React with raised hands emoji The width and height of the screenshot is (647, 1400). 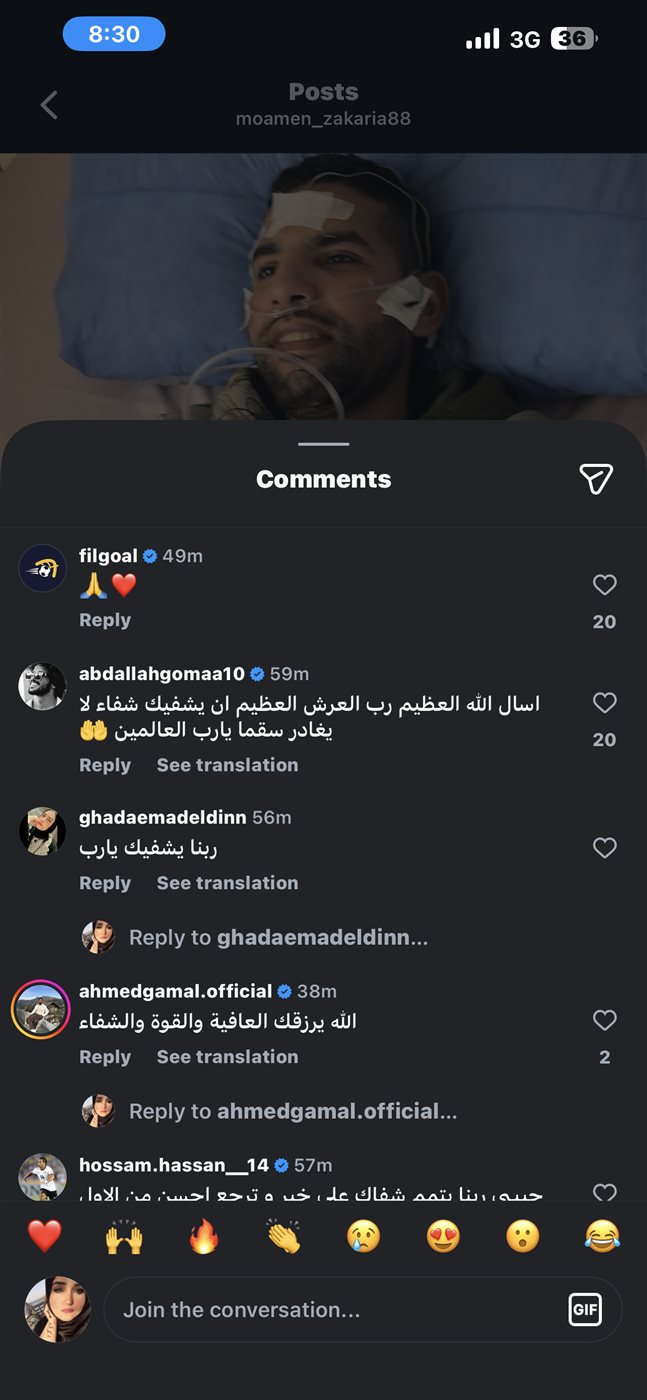[124, 1236]
